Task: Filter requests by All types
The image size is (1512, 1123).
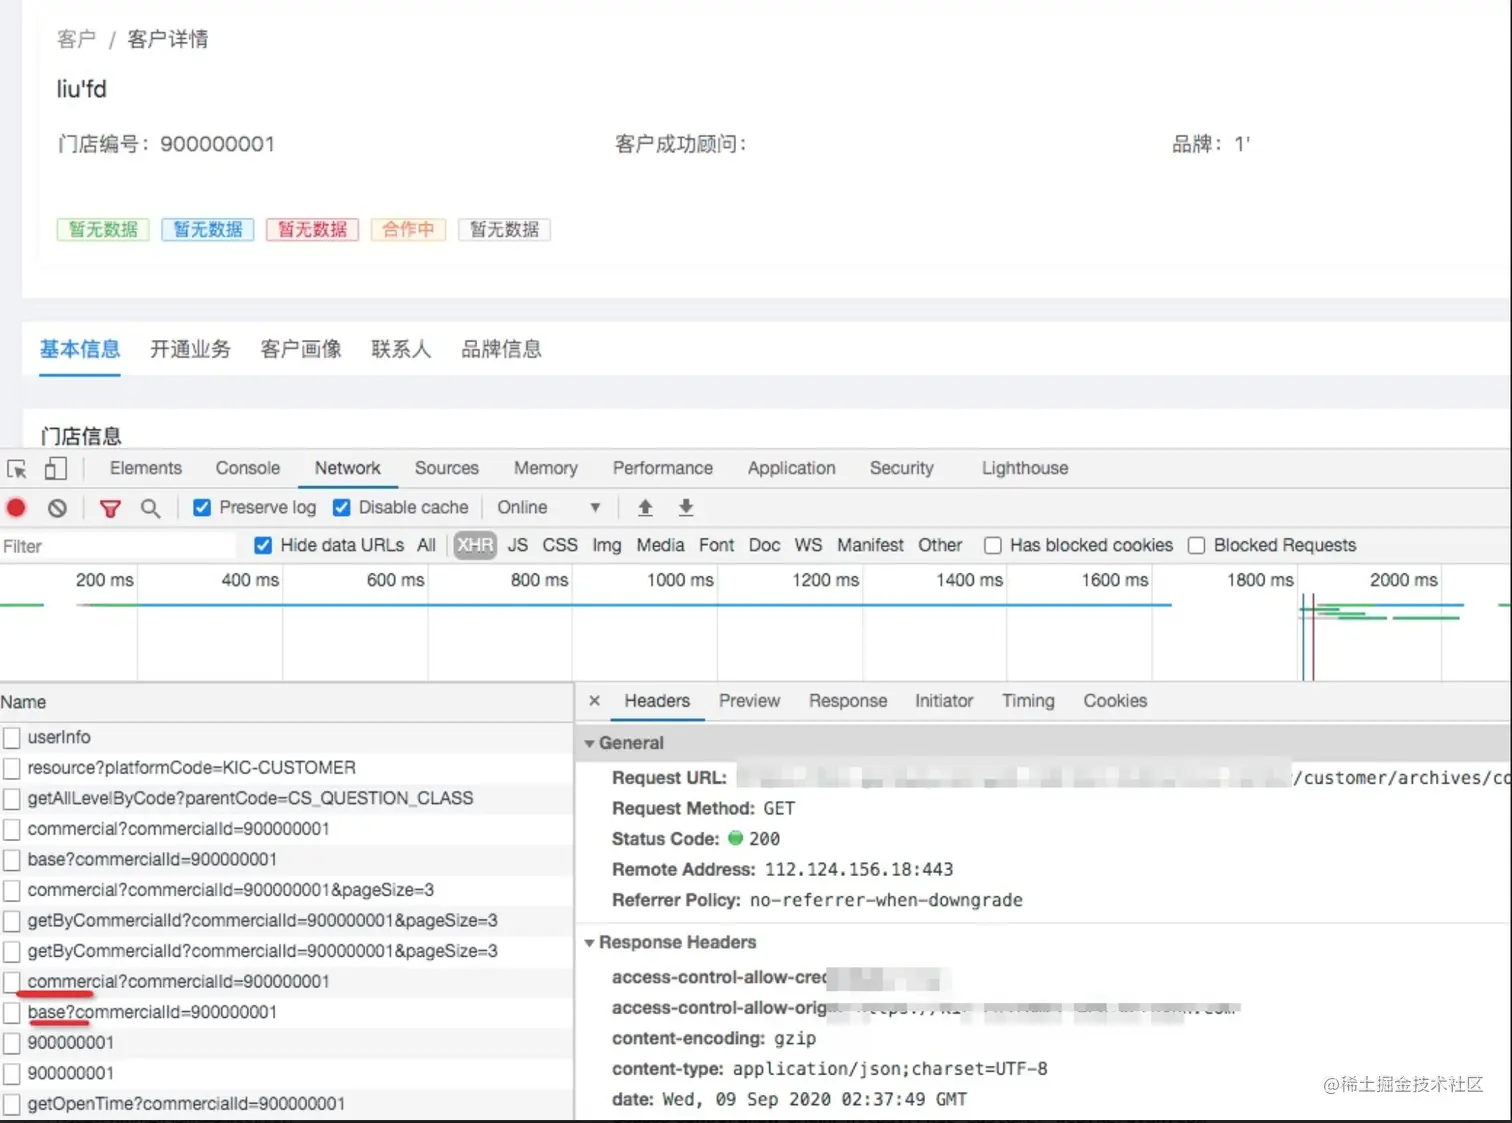Action: 426,545
